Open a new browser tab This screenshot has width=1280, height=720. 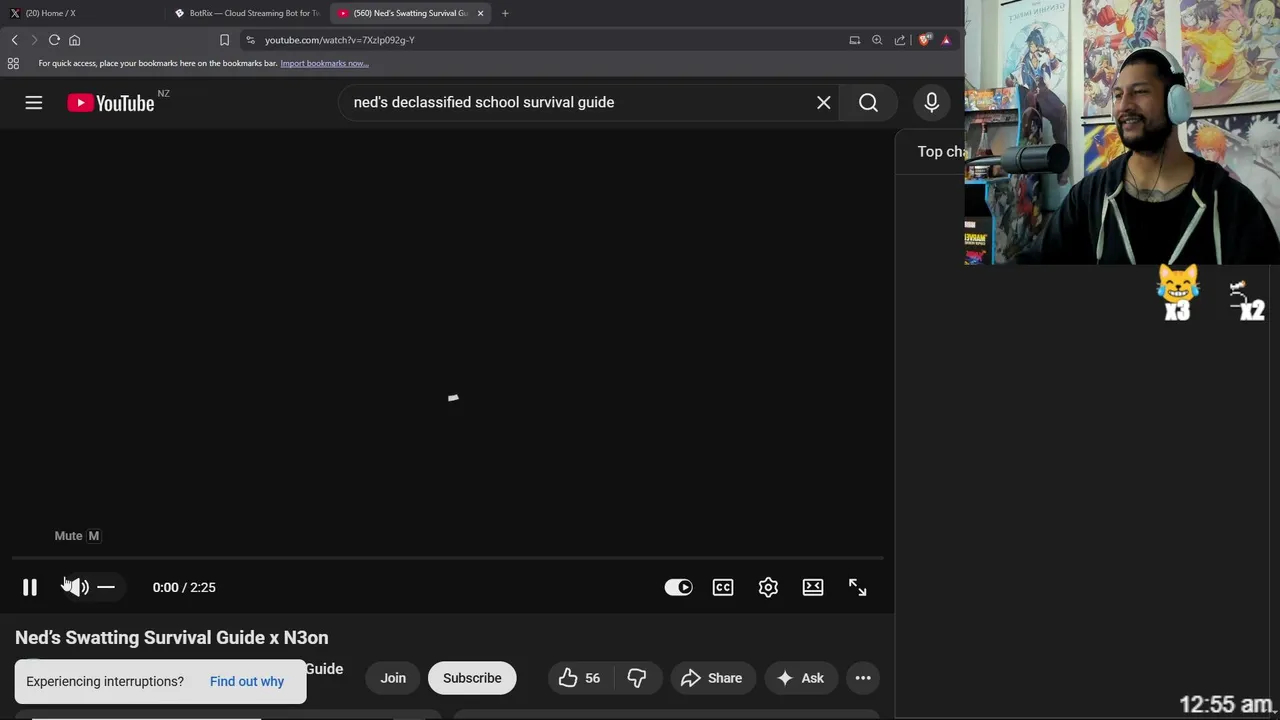(x=505, y=13)
